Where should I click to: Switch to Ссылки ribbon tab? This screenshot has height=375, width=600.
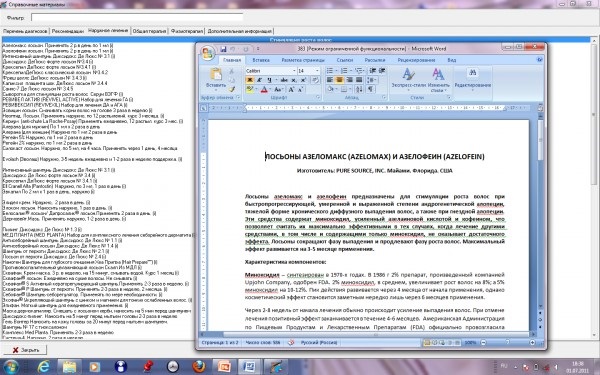[344, 60]
